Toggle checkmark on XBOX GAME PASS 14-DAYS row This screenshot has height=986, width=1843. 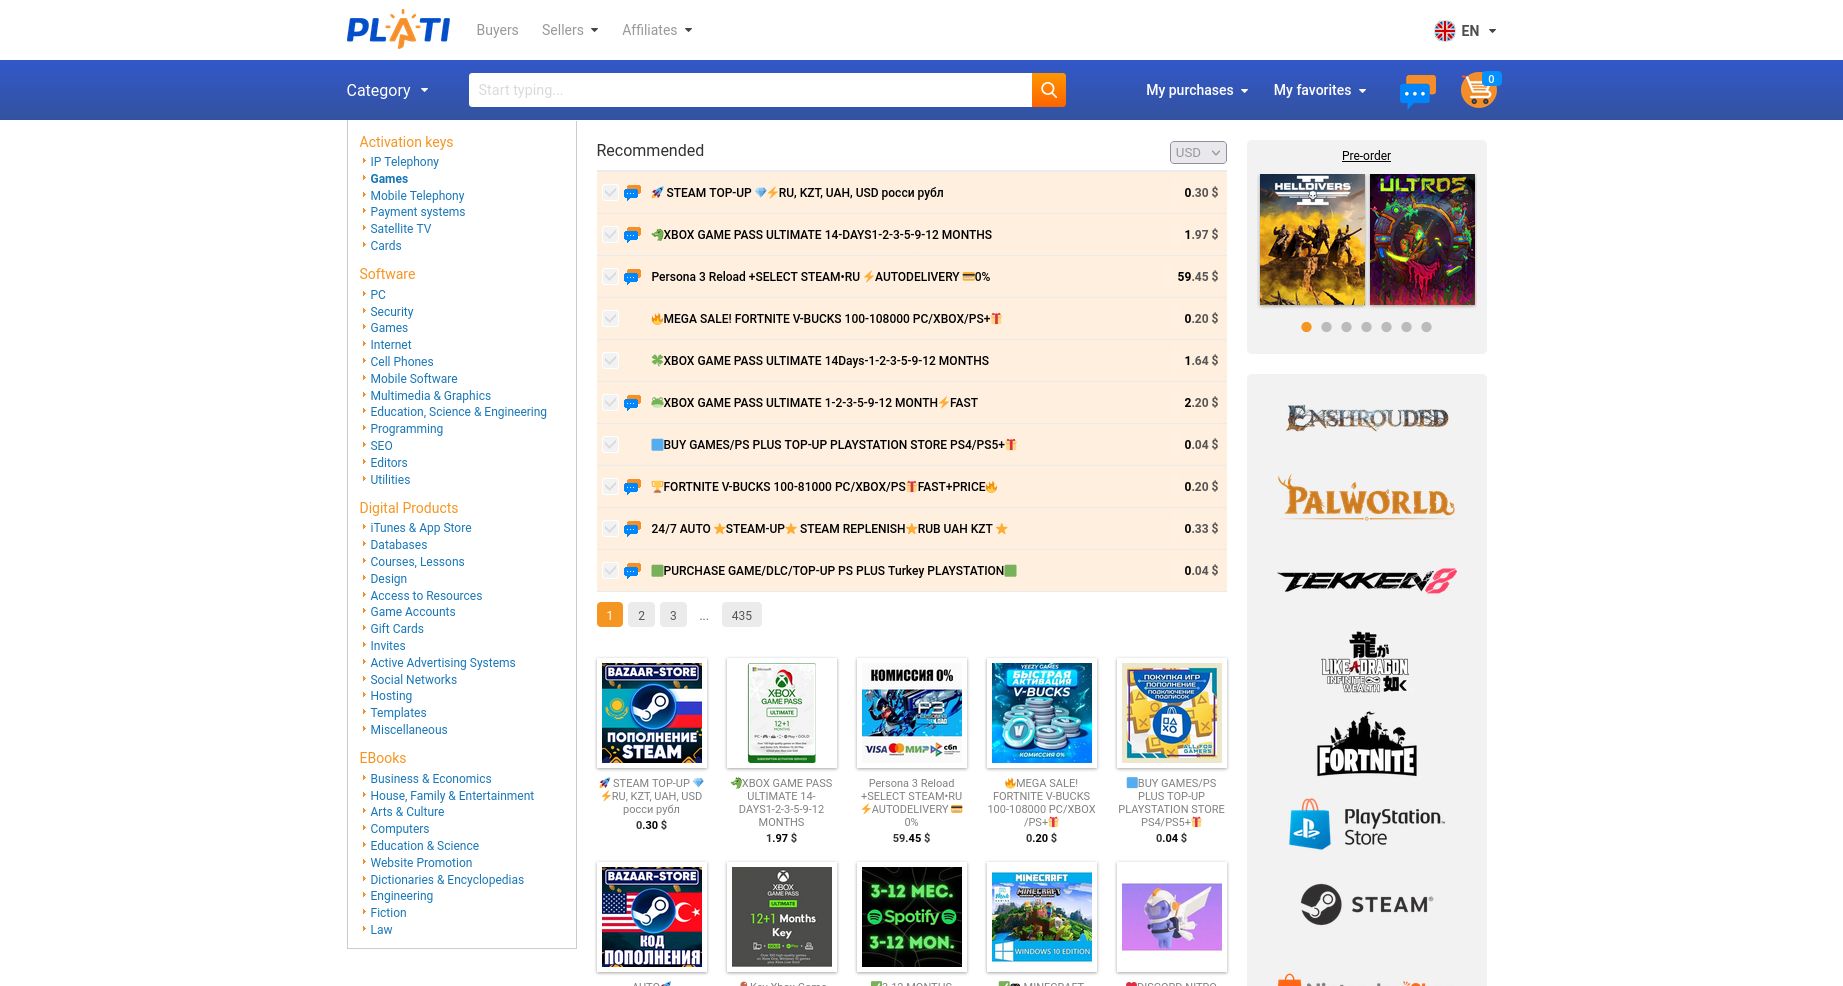[x=610, y=235]
